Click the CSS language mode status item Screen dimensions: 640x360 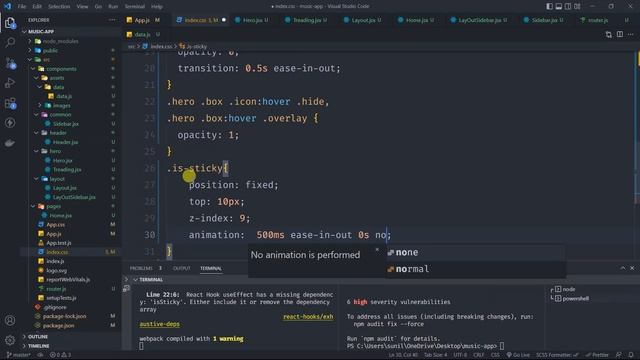click(x=495, y=355)
